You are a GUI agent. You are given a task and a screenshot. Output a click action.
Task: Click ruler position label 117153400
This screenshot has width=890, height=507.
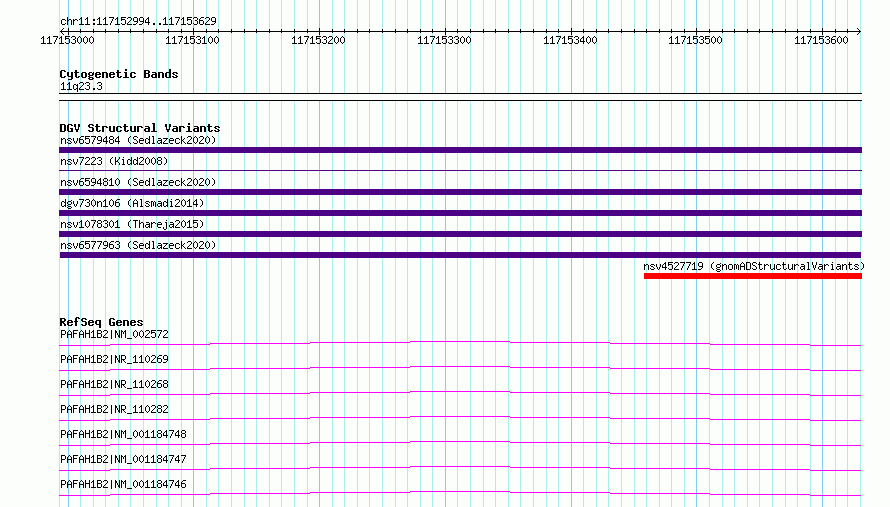pos(570,40)
